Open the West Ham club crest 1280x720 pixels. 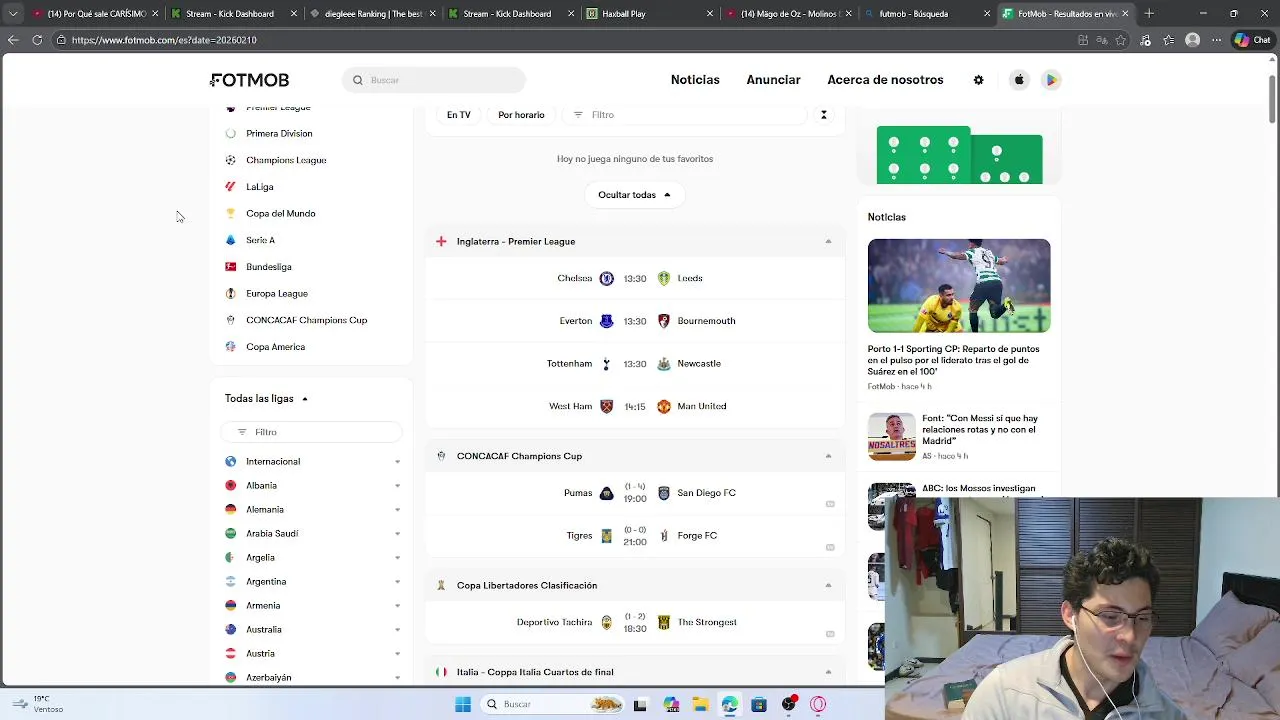[606, 407]
